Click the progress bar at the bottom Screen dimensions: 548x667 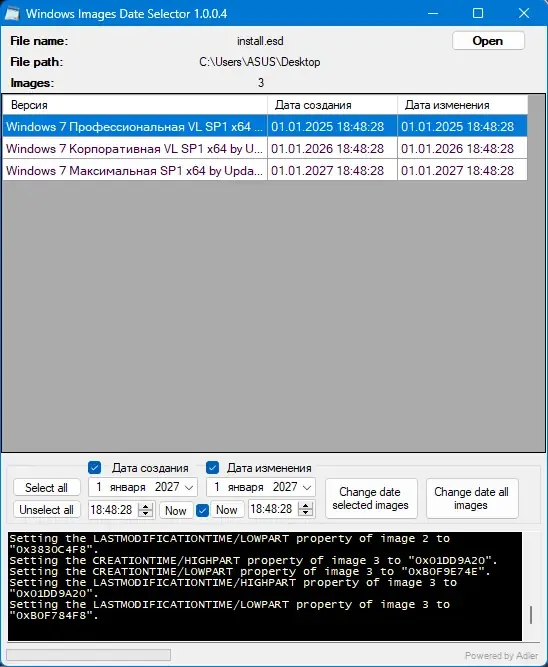(x=88, y=655)
